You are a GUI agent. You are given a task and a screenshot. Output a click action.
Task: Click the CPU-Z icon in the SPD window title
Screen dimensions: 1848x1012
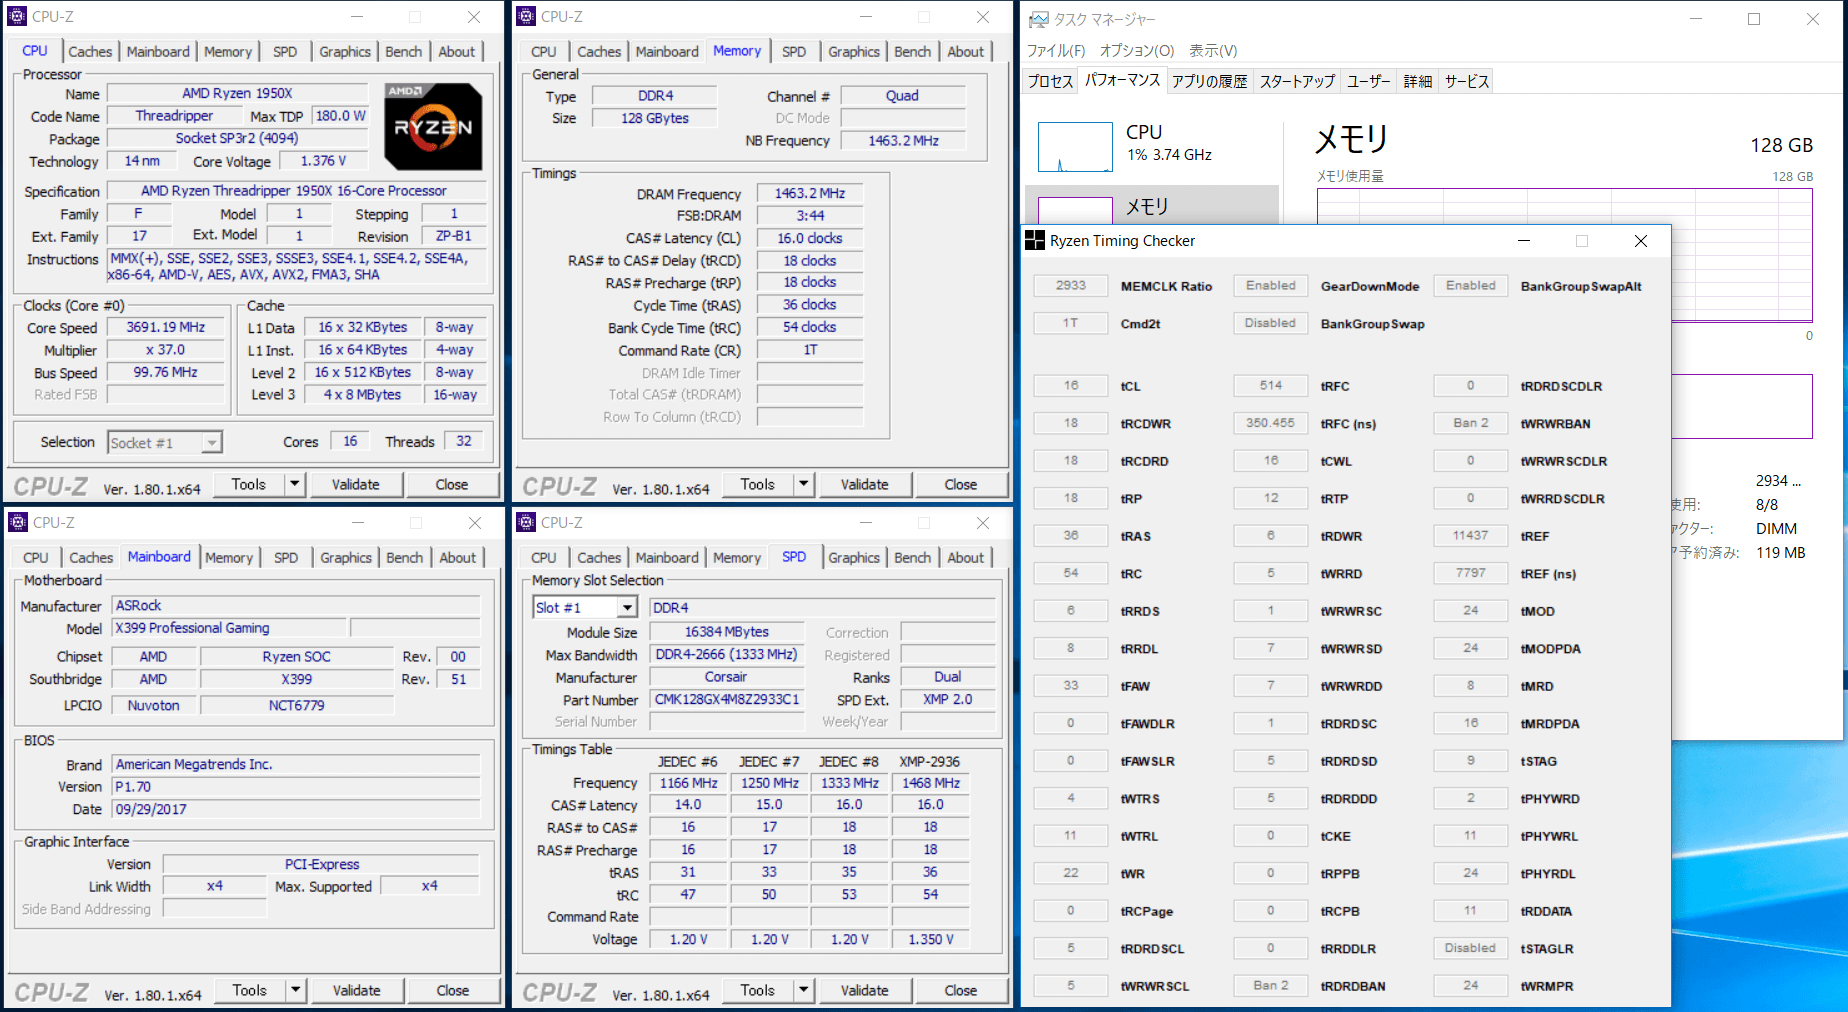click(x=526, y=522)
